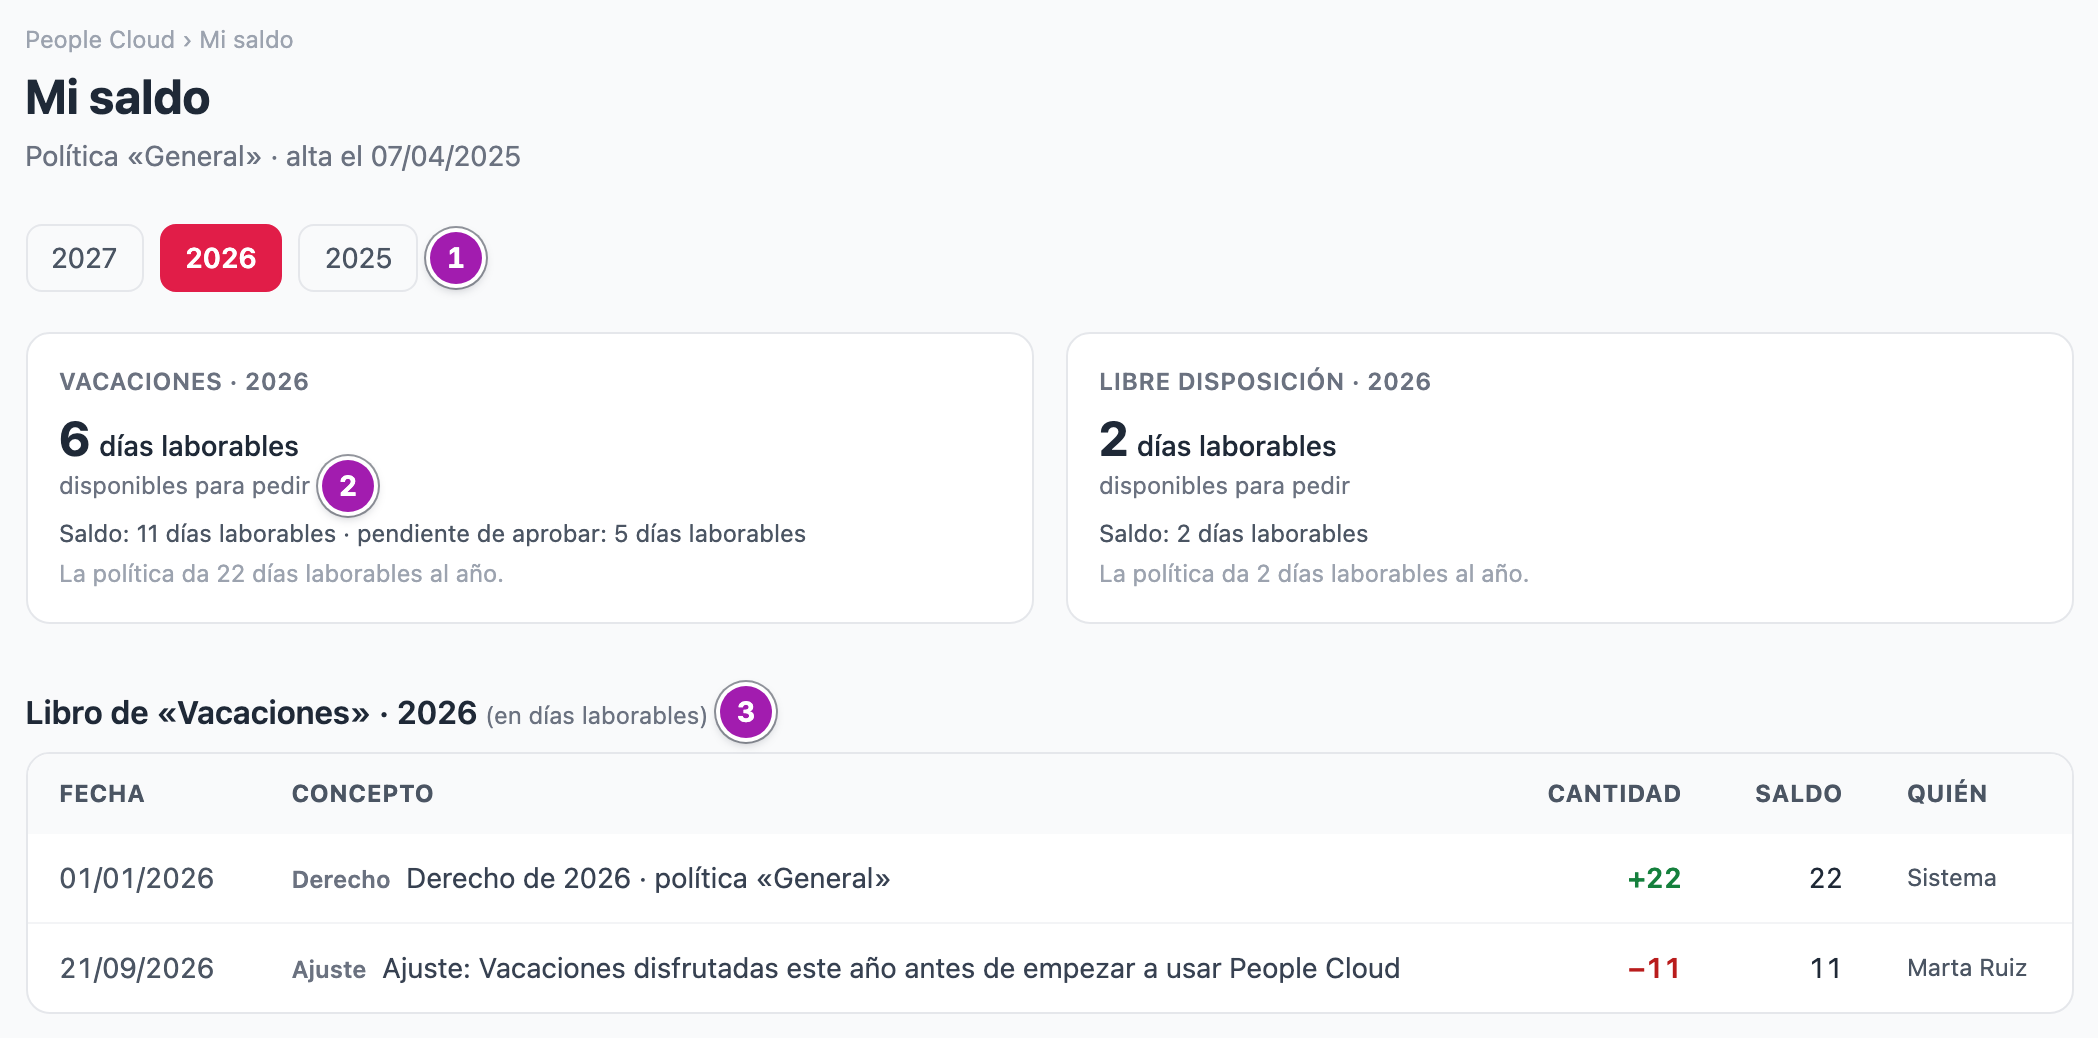This screenshot has width=2098, height=1038.
Task: Click the Mi saldo page heading
Action: pyautogui.click(x=118, y=98)
